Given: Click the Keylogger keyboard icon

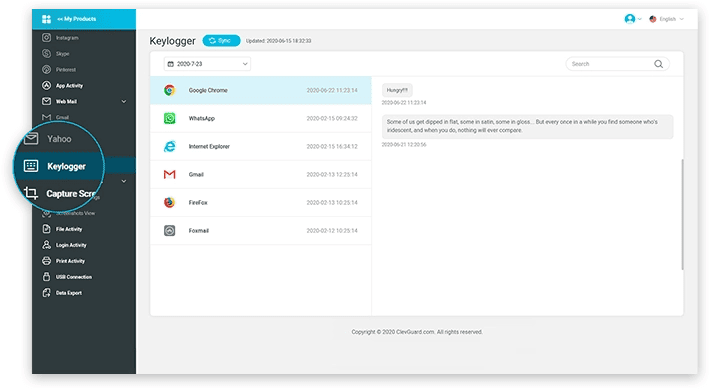Looking at the screenshot, I should point(31,166).
